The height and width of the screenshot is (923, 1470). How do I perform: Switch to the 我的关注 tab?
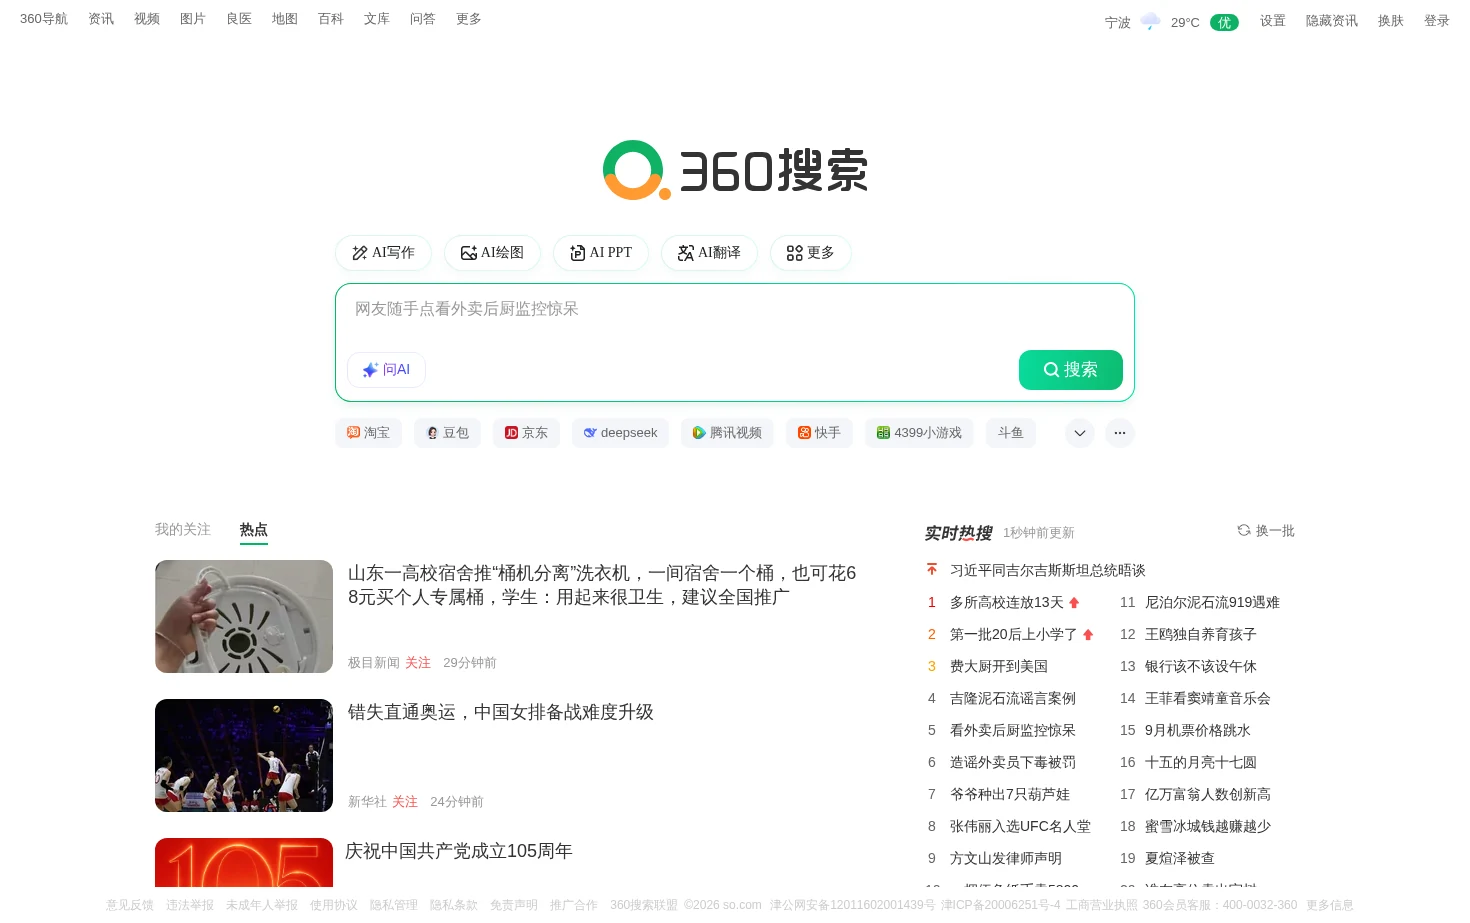(x=183, y=529)
